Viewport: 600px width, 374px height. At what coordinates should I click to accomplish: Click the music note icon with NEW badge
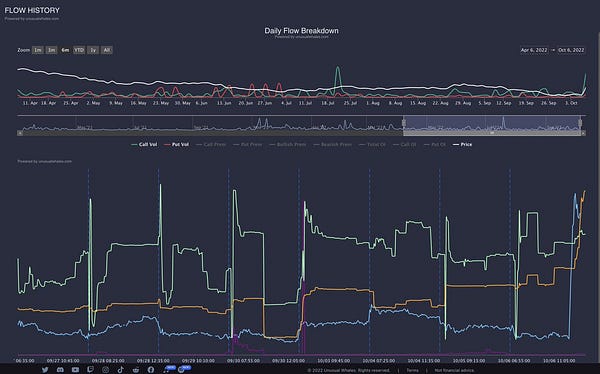click(x=169, y=369)
